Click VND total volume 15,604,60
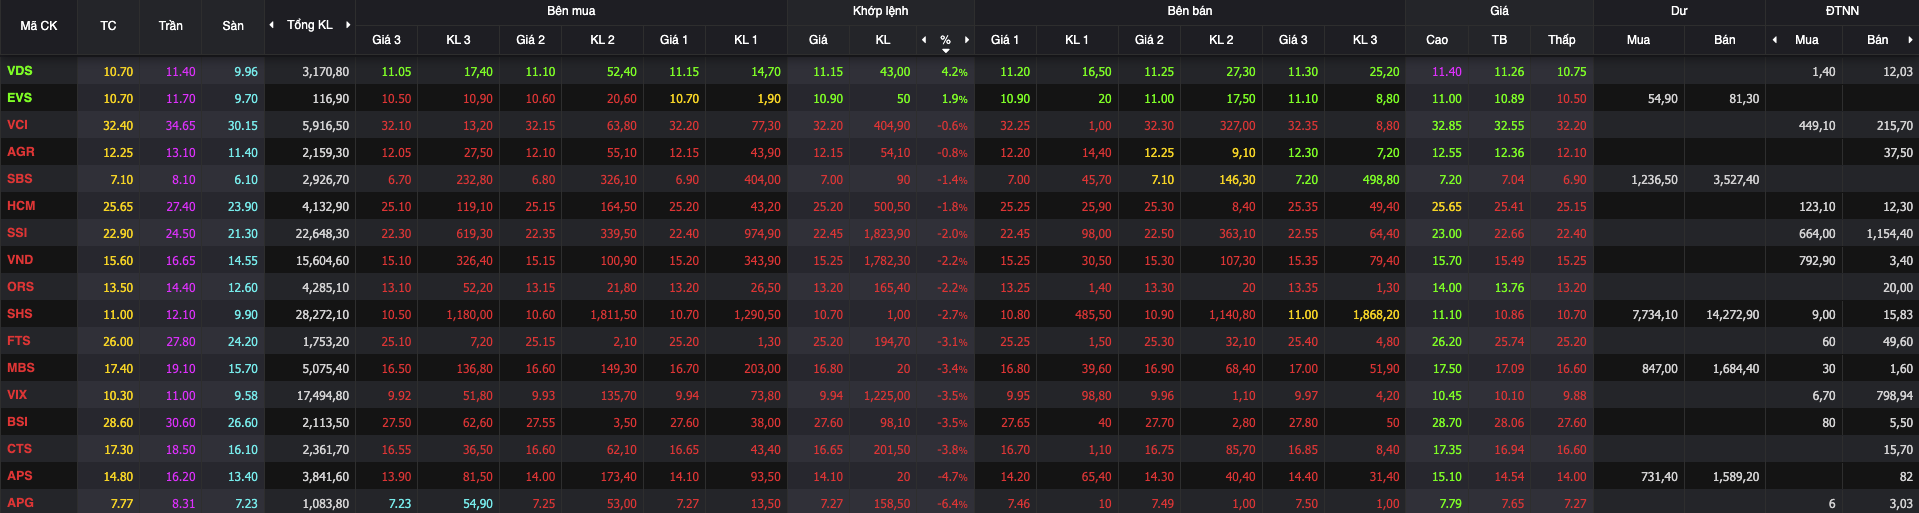 tap(322, 261)
